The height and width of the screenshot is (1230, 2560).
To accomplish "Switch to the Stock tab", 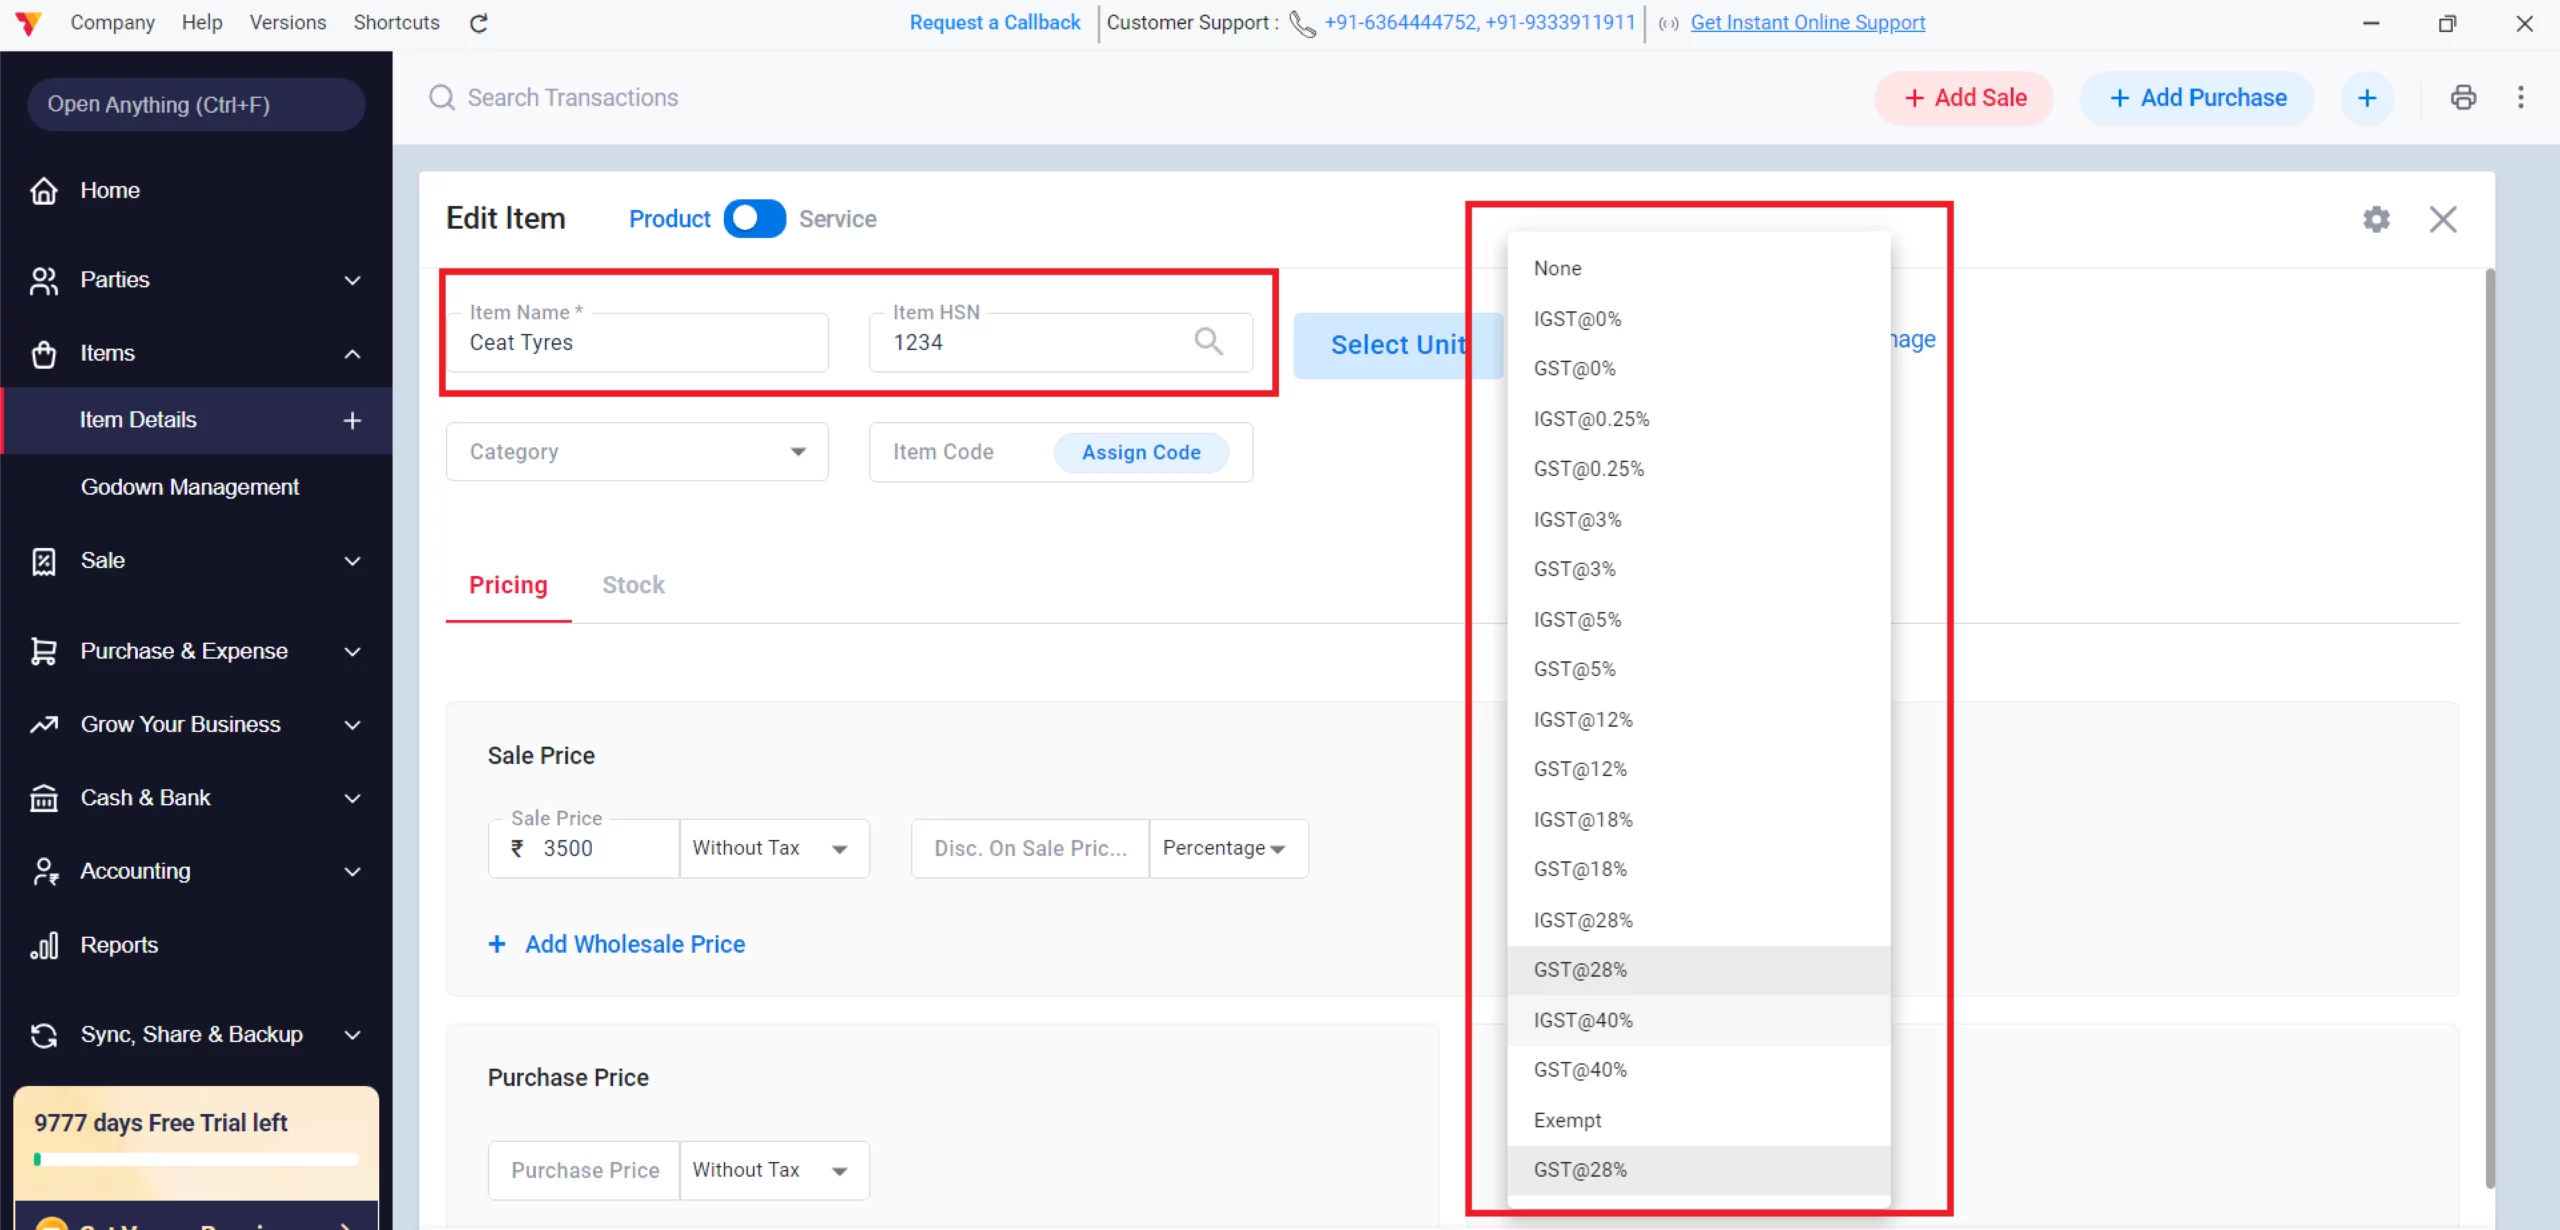I will pos(633,585).
